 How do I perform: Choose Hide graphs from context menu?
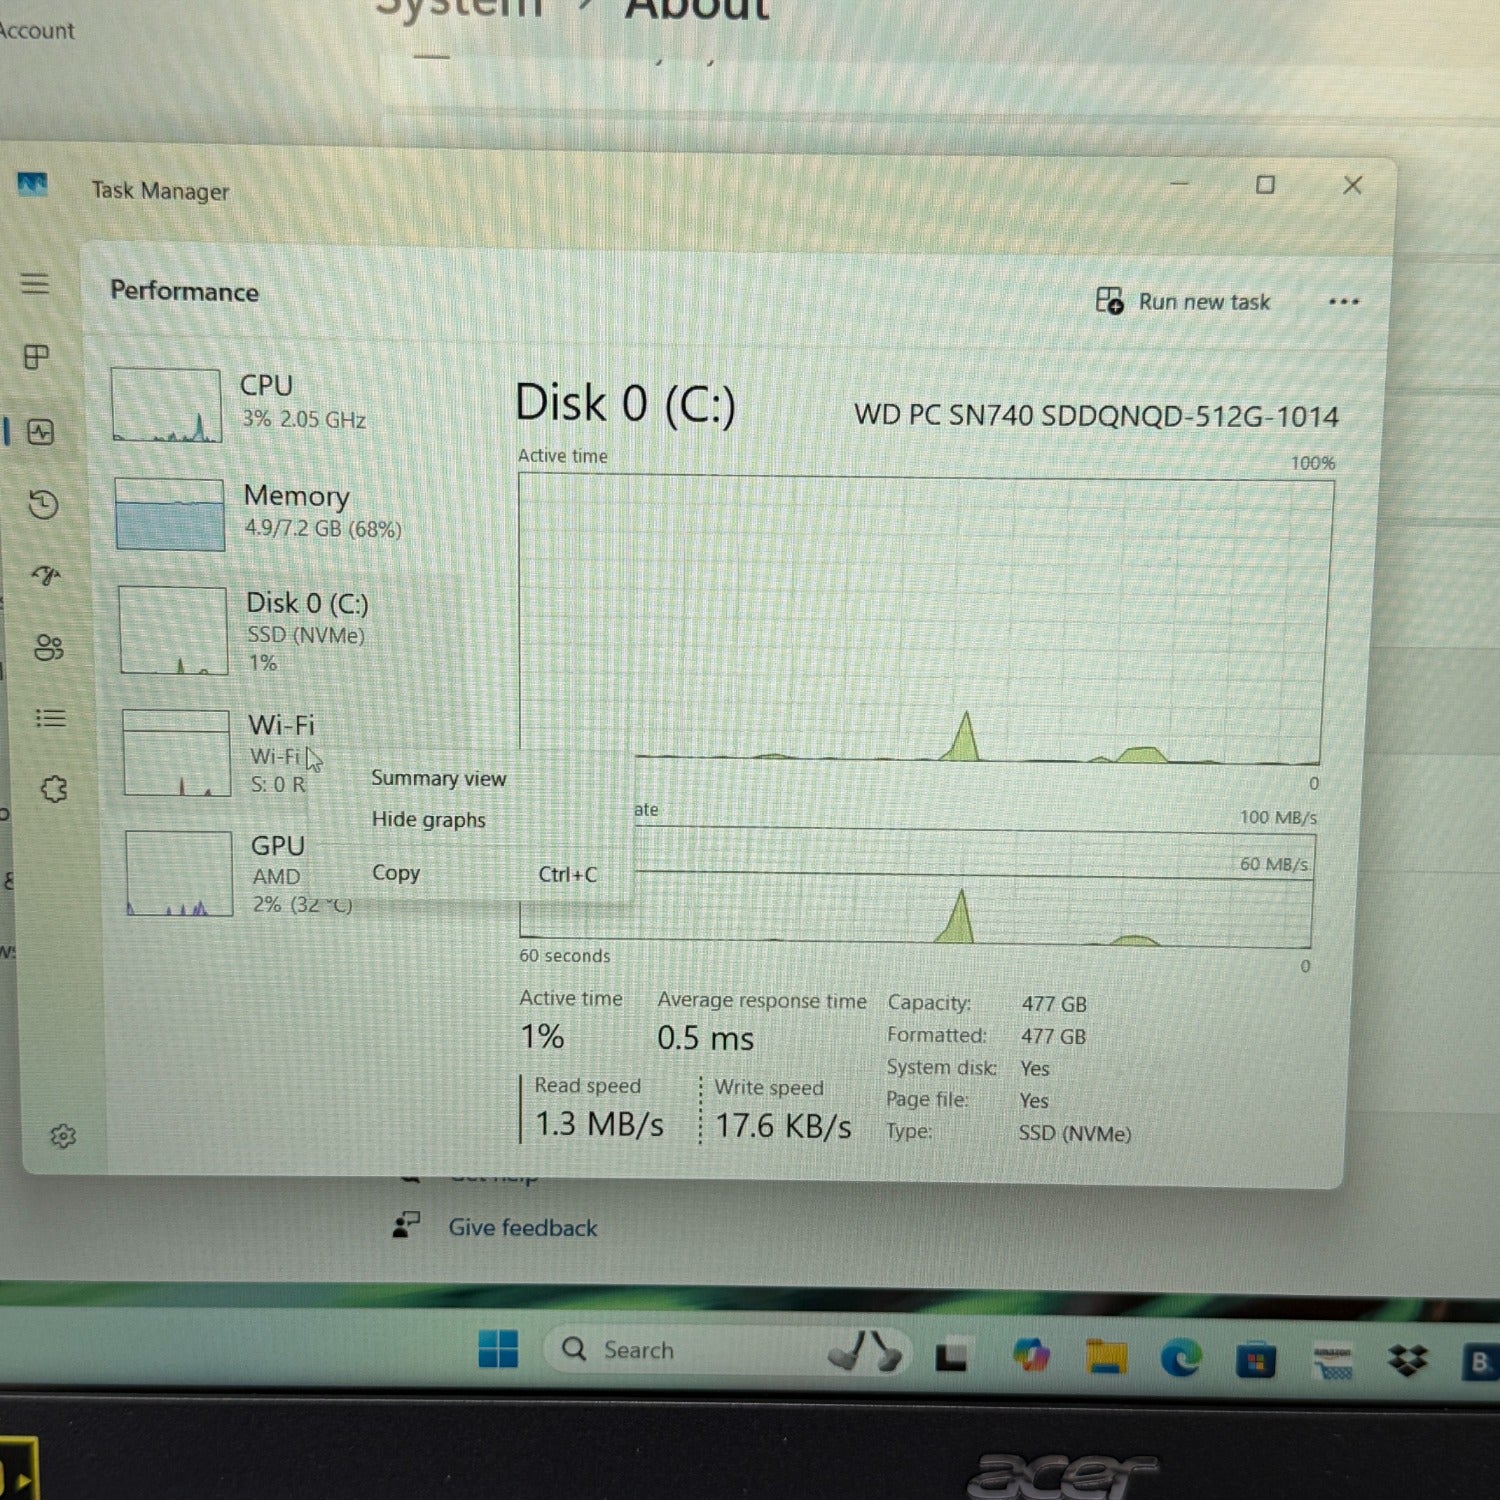point(428,820)
